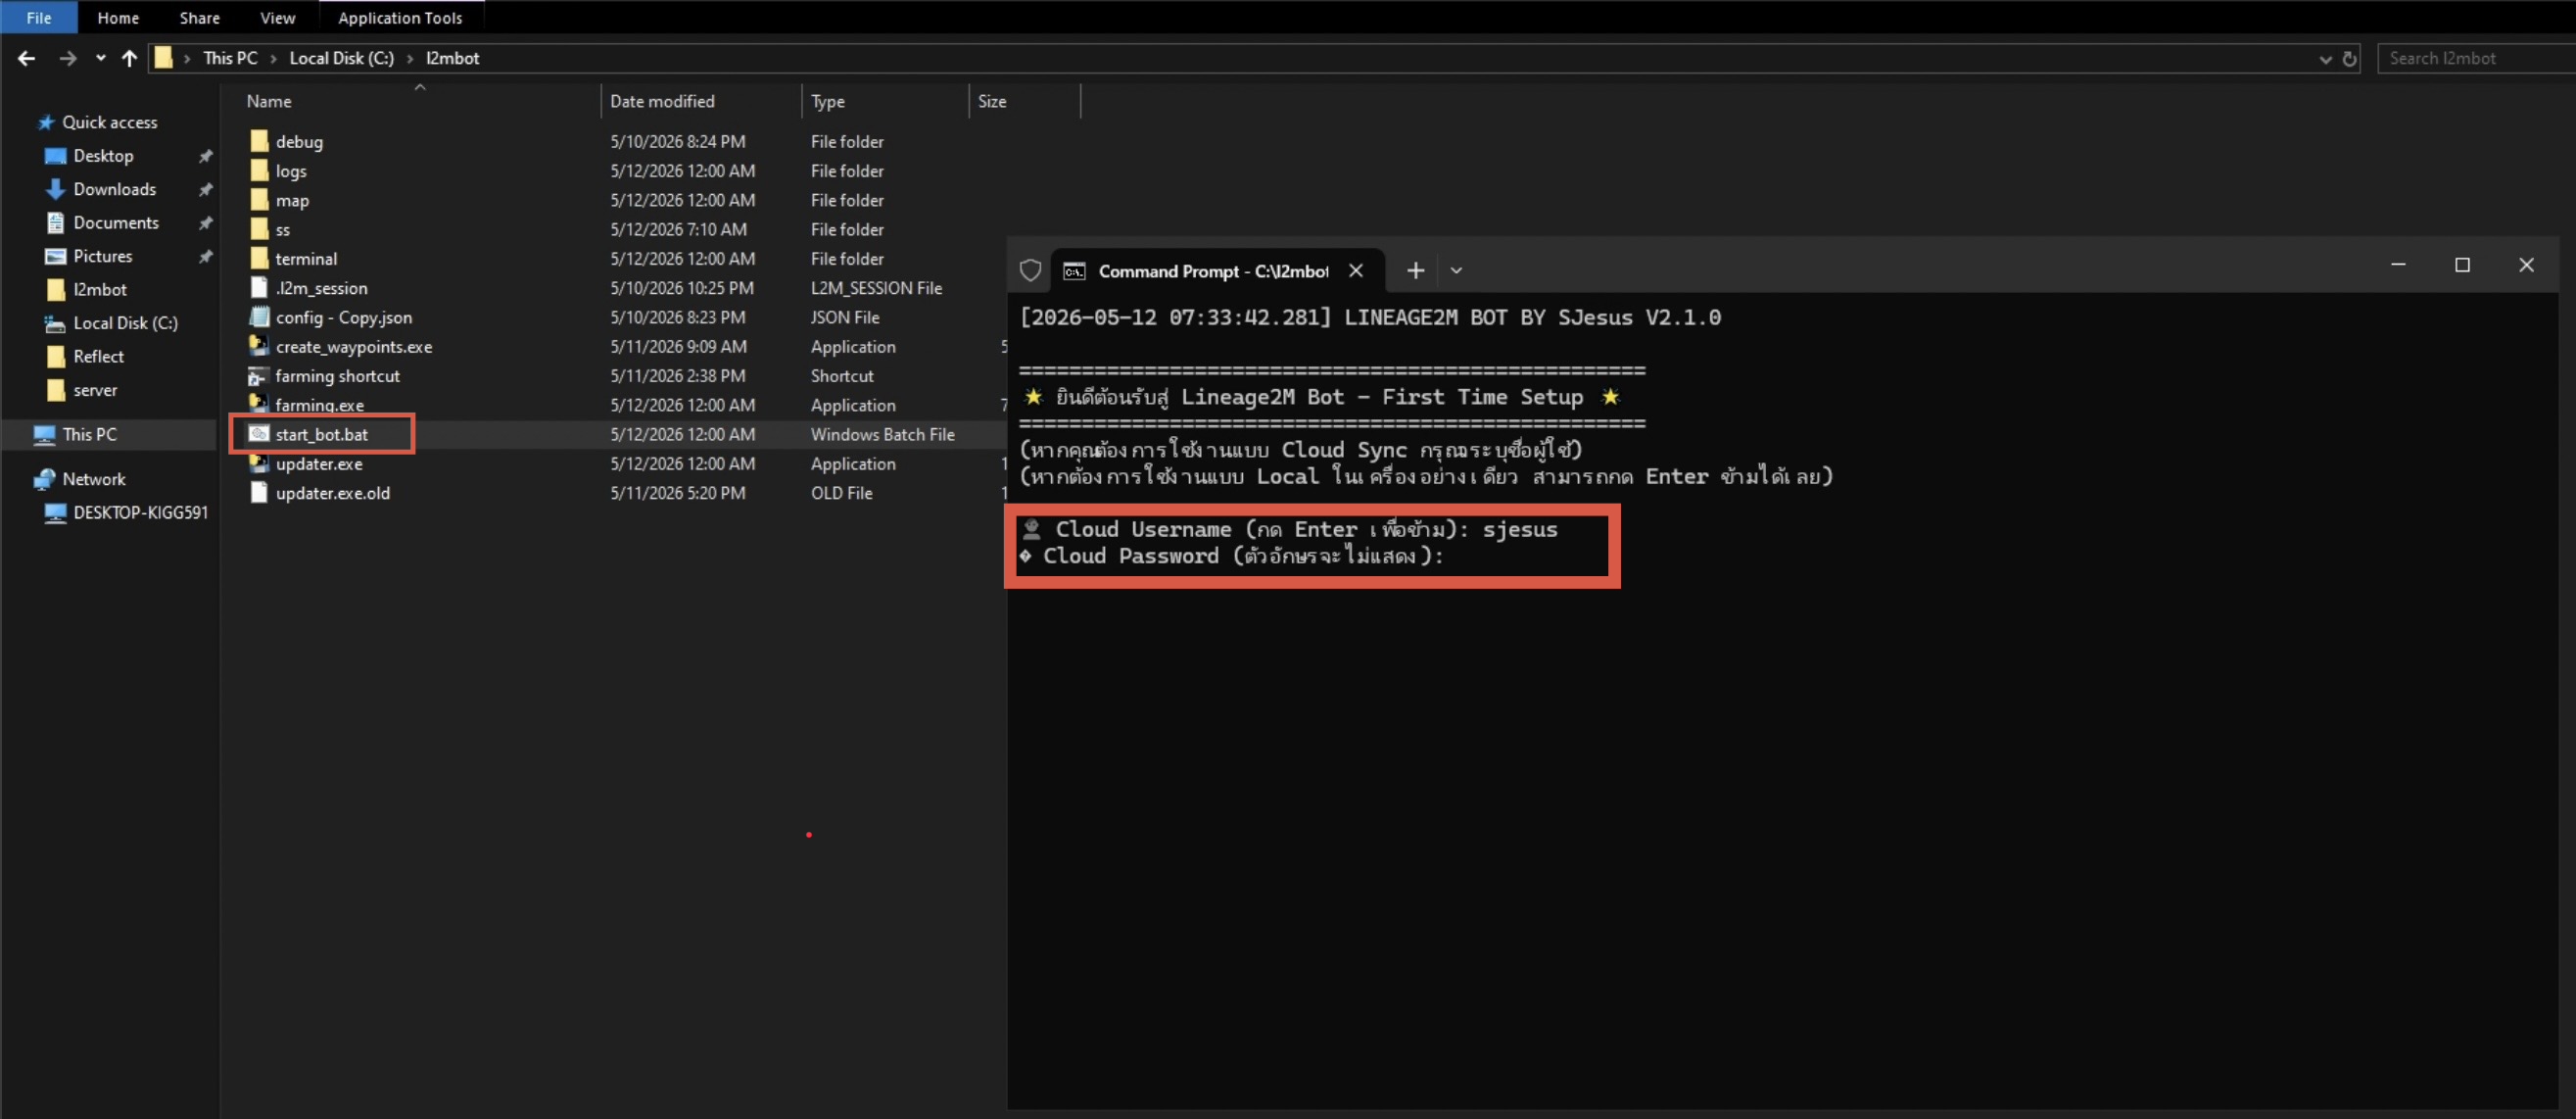Viewport: 2576px width, 1119px height.
Task: Select the logs folder icon
Action: click(x=259, y=170)
